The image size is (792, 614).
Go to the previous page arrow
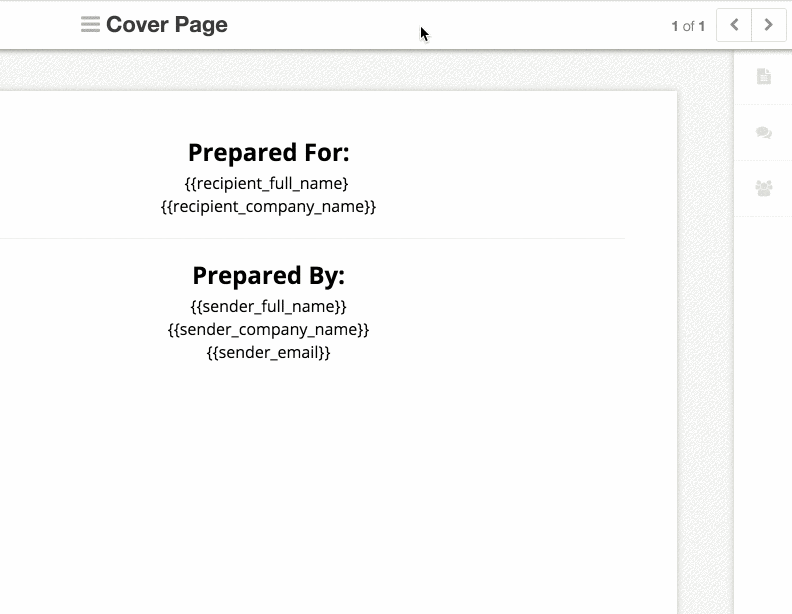point(734,26)
